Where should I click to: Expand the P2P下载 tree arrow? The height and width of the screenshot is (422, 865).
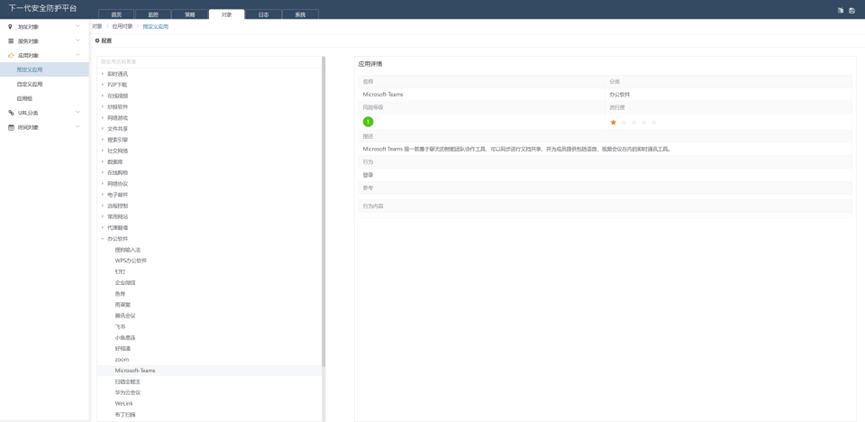[103, 84]
